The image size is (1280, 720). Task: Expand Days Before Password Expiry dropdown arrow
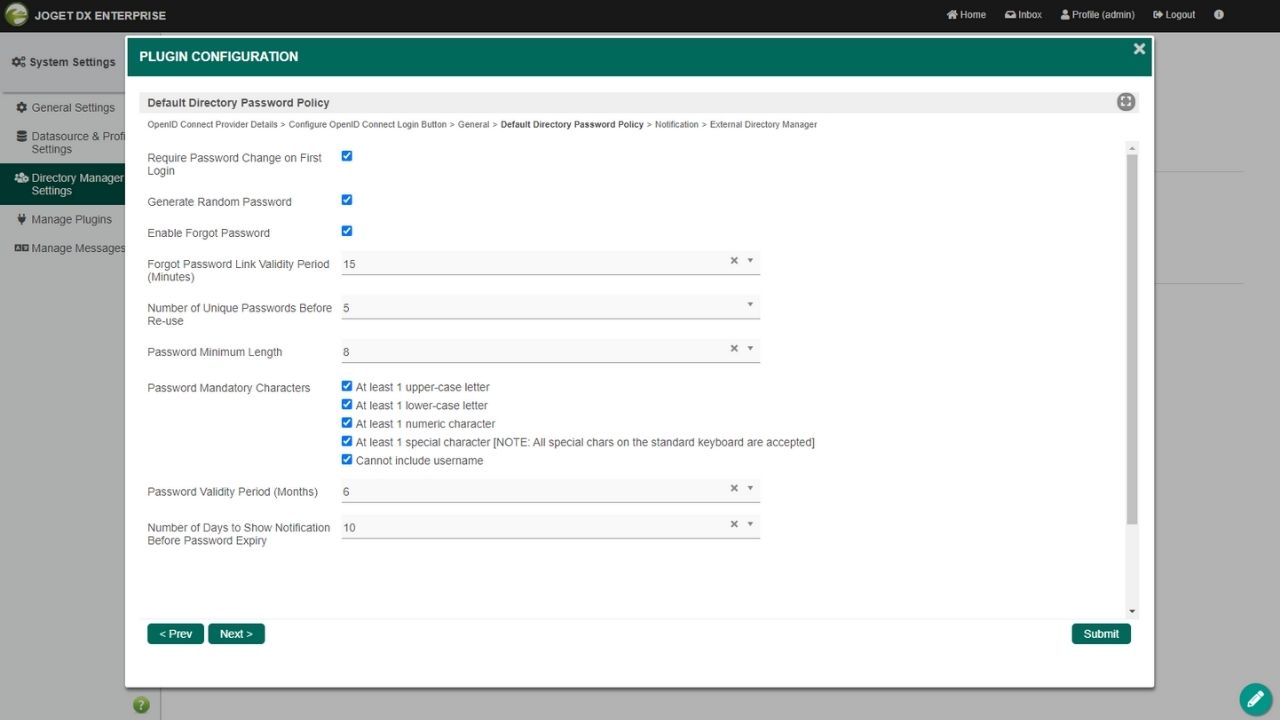(750, 524)
